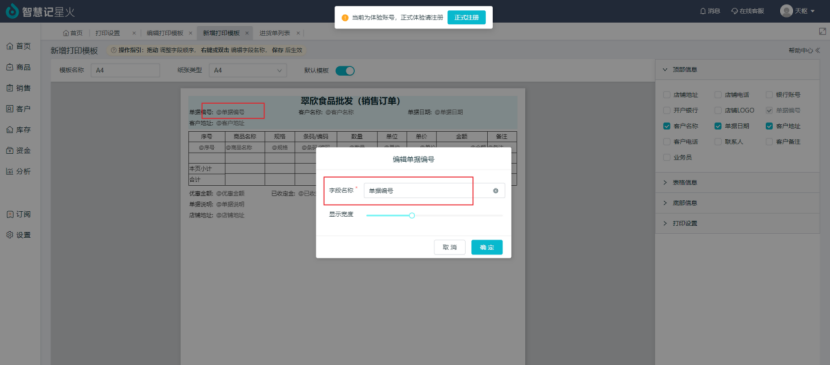
Task: Click the 确定 button in dialog
Action: [x=487, y=247]
